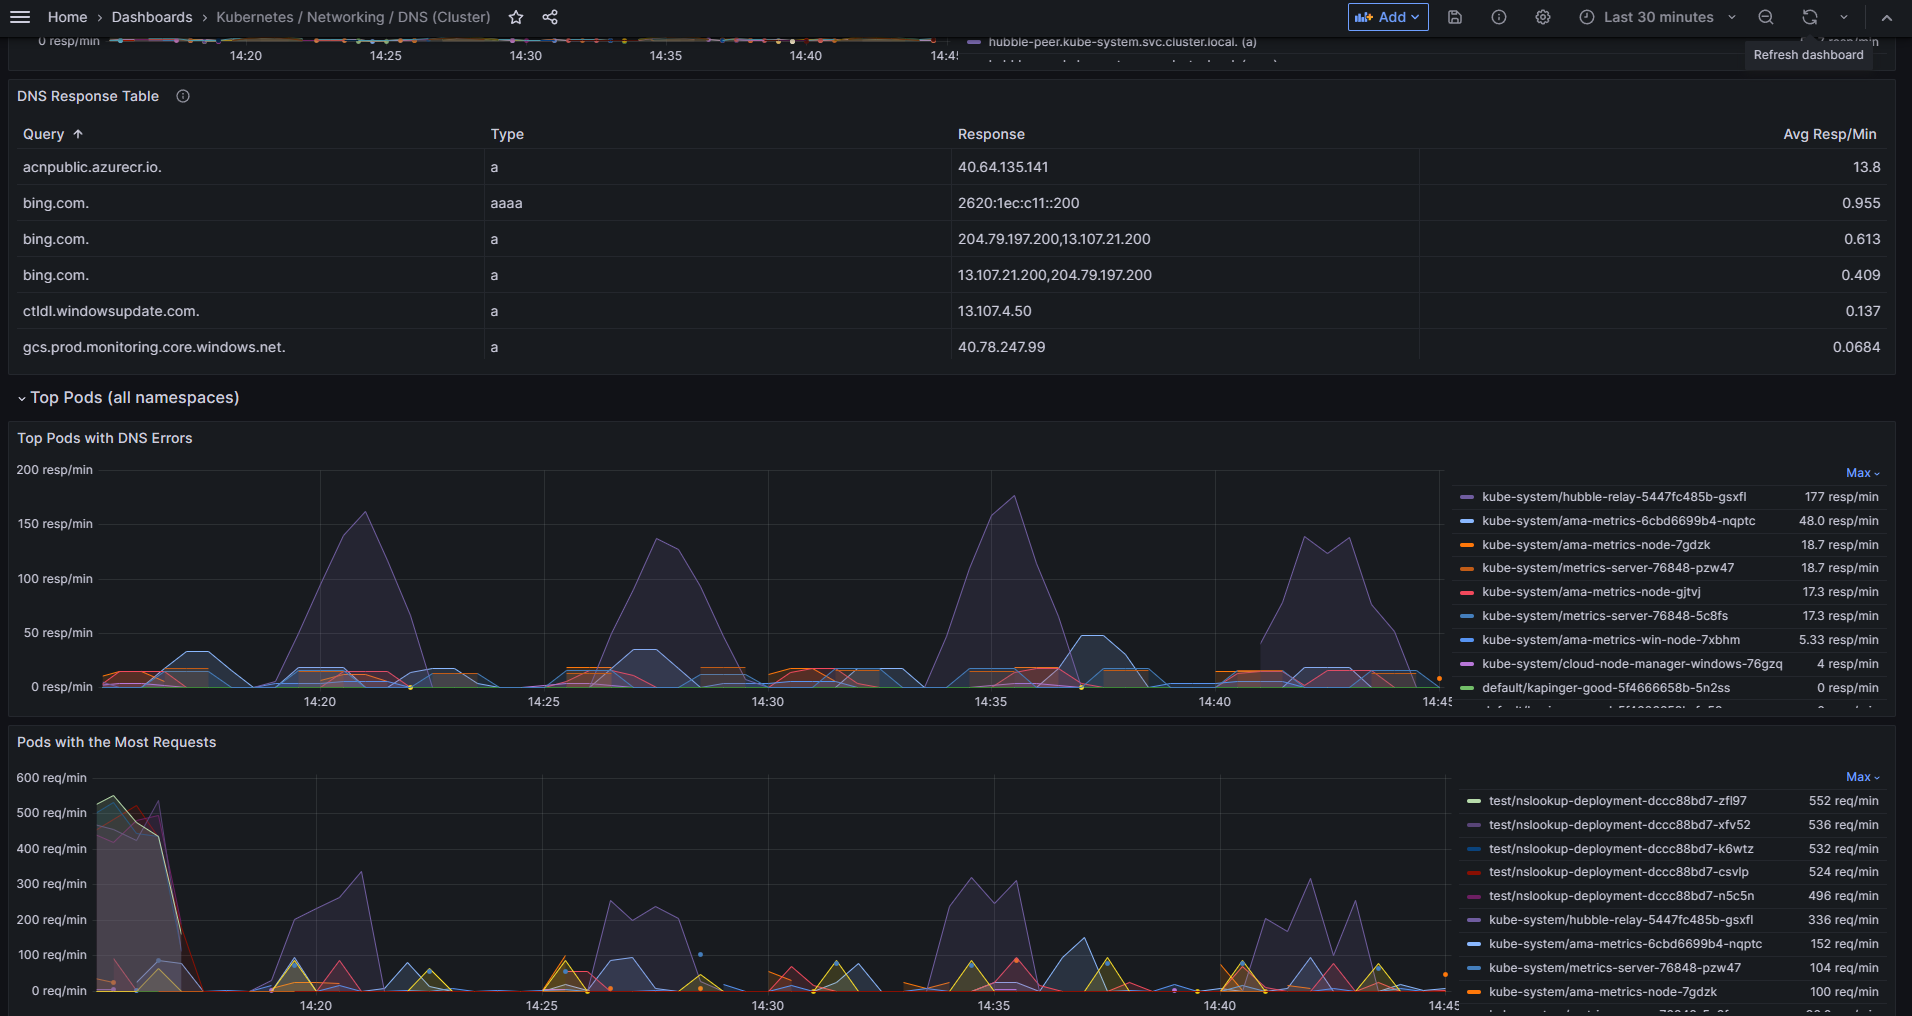The image size is (1912, 1016).
Task: Star this dashboard as favorite
Action: point(516,17)
